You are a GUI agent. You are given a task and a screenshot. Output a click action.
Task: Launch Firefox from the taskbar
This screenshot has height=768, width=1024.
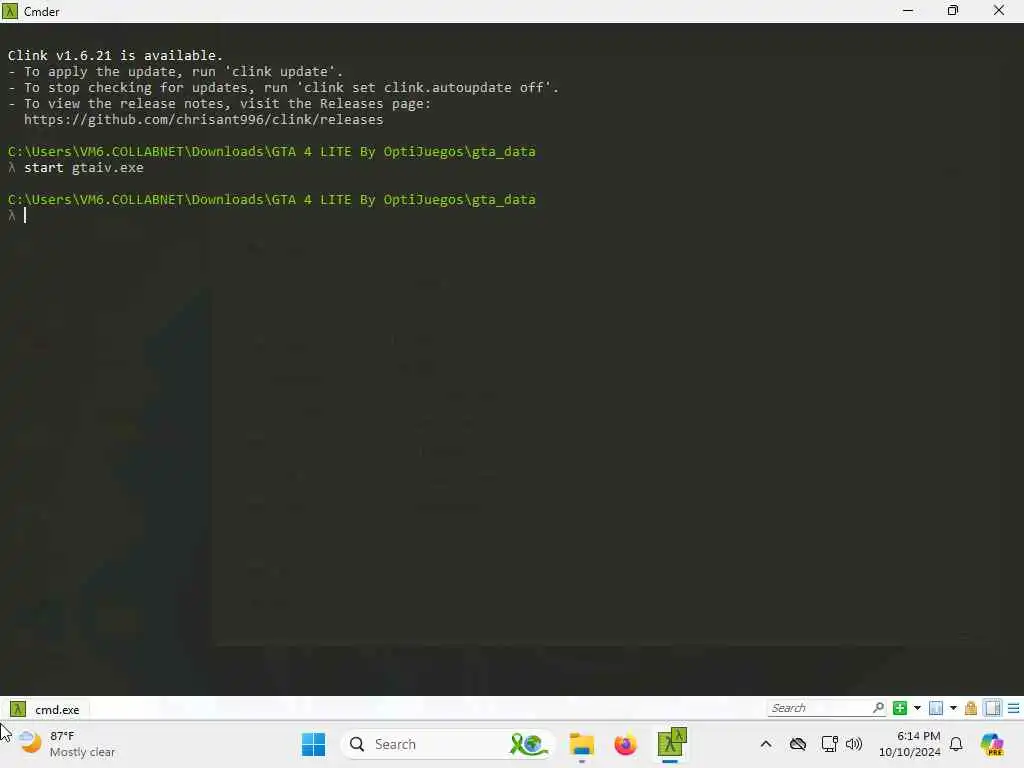pyautogui.click(x=626, y=744)
